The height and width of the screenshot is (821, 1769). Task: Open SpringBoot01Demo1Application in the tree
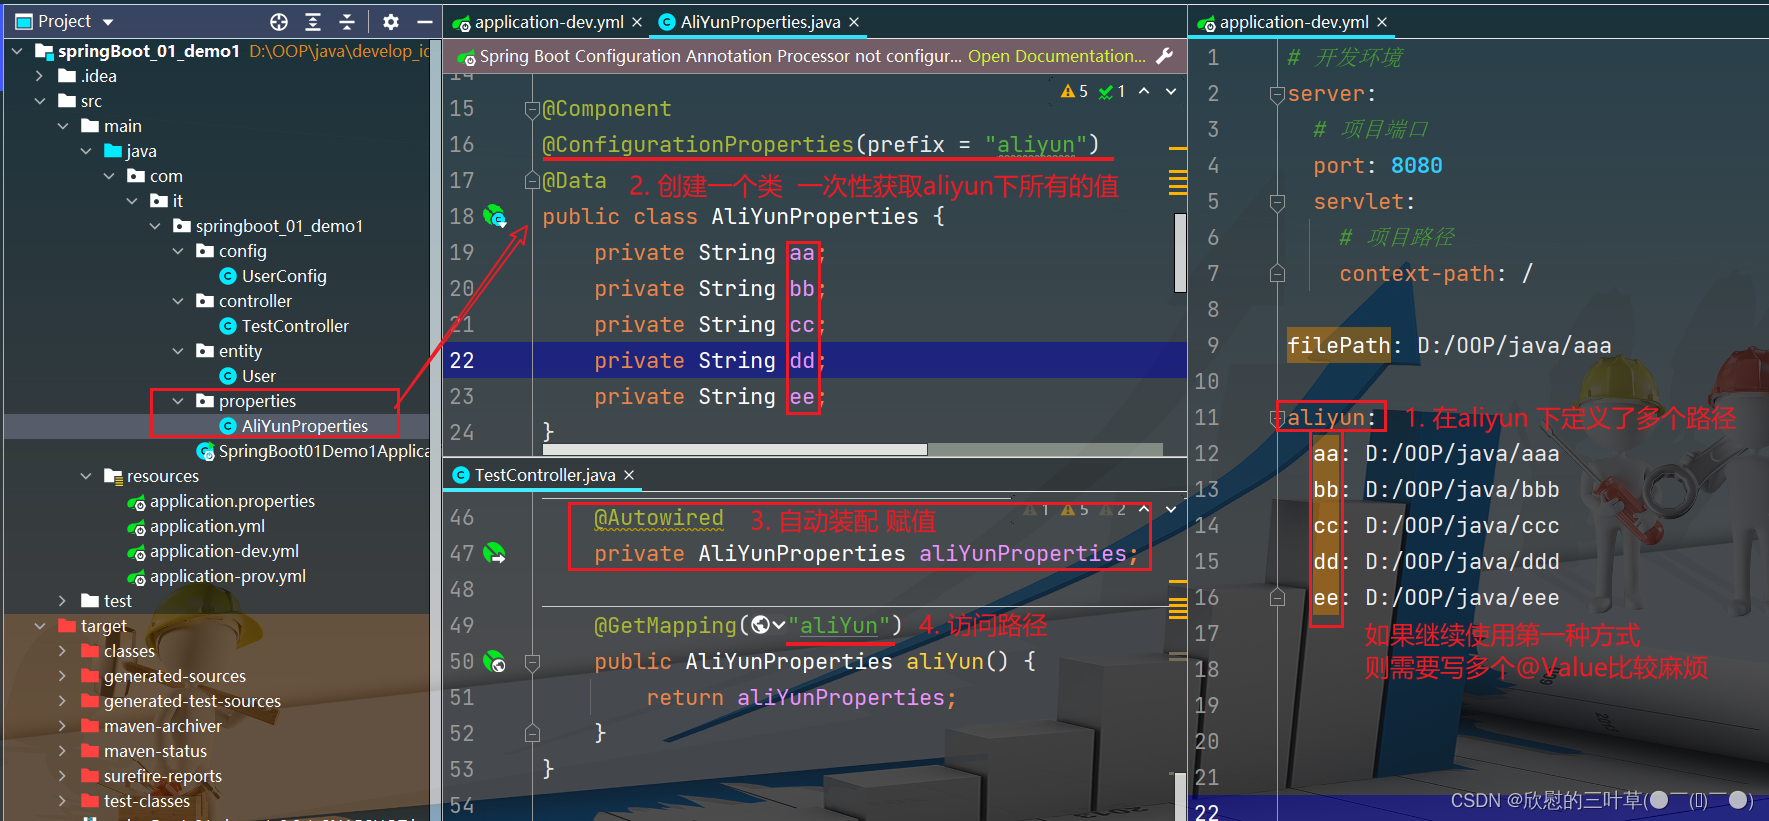point(313,451)
